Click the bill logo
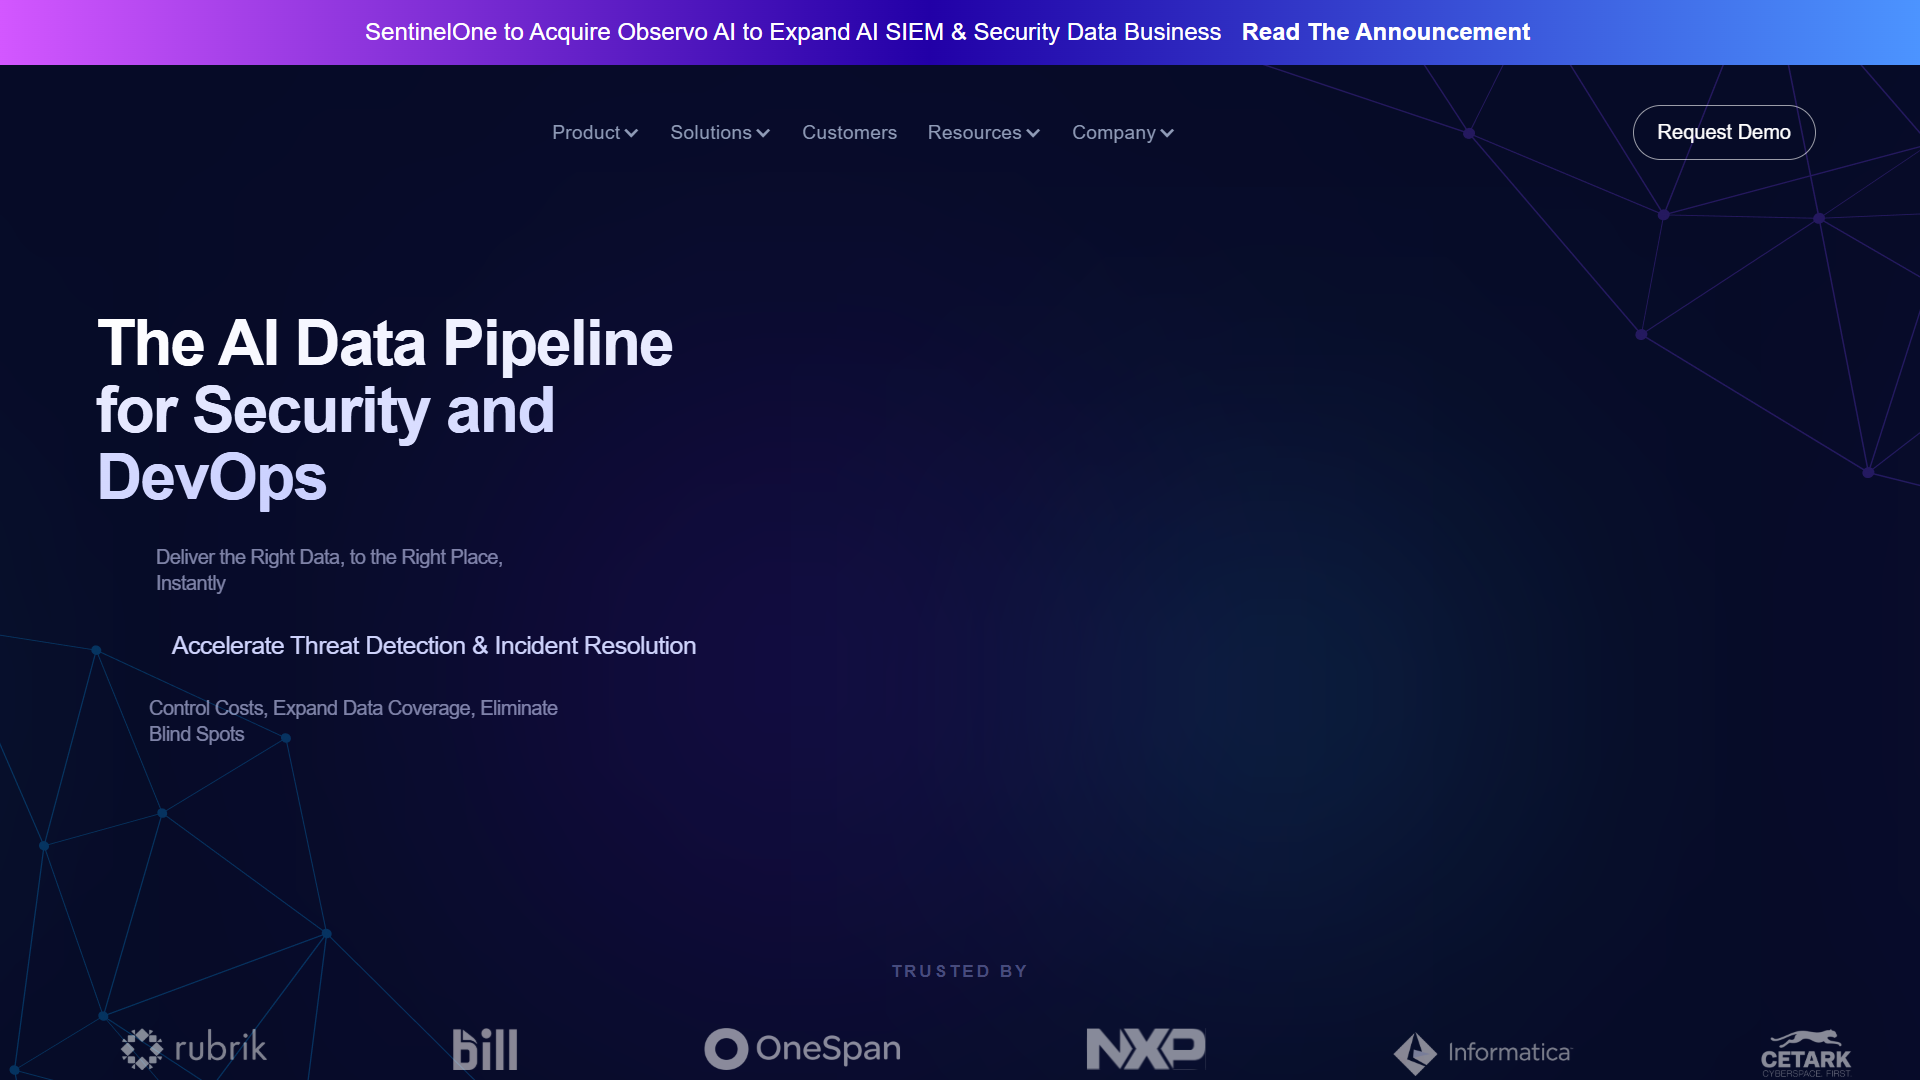 coord(485,1049)
